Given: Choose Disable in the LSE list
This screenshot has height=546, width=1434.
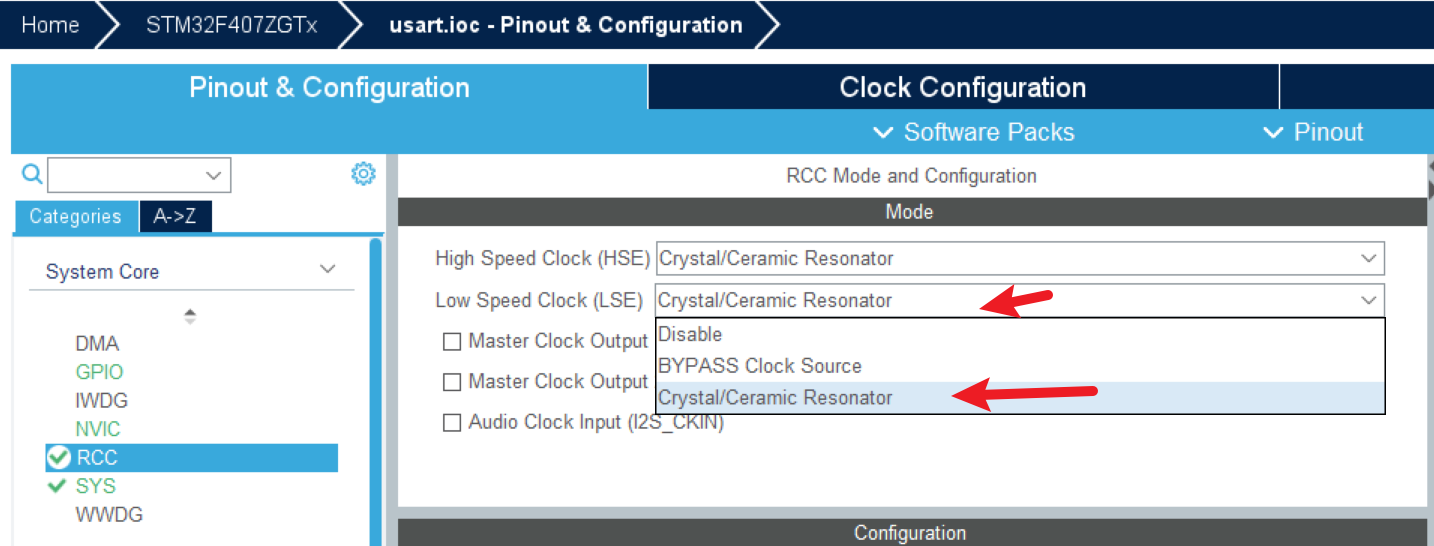Looking at the screenshot, I should (x=690, y=334).
